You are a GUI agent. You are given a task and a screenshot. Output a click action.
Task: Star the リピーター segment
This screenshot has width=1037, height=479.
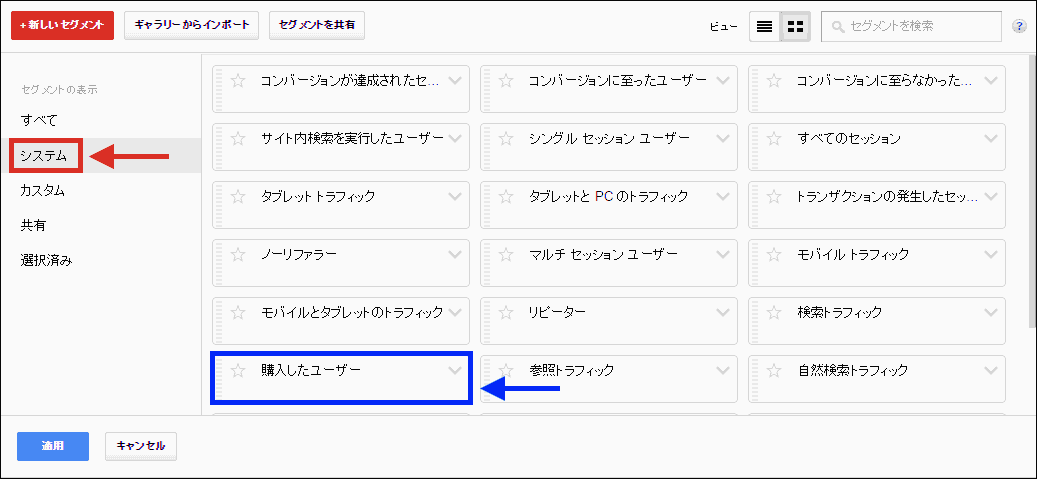(507, 312)
